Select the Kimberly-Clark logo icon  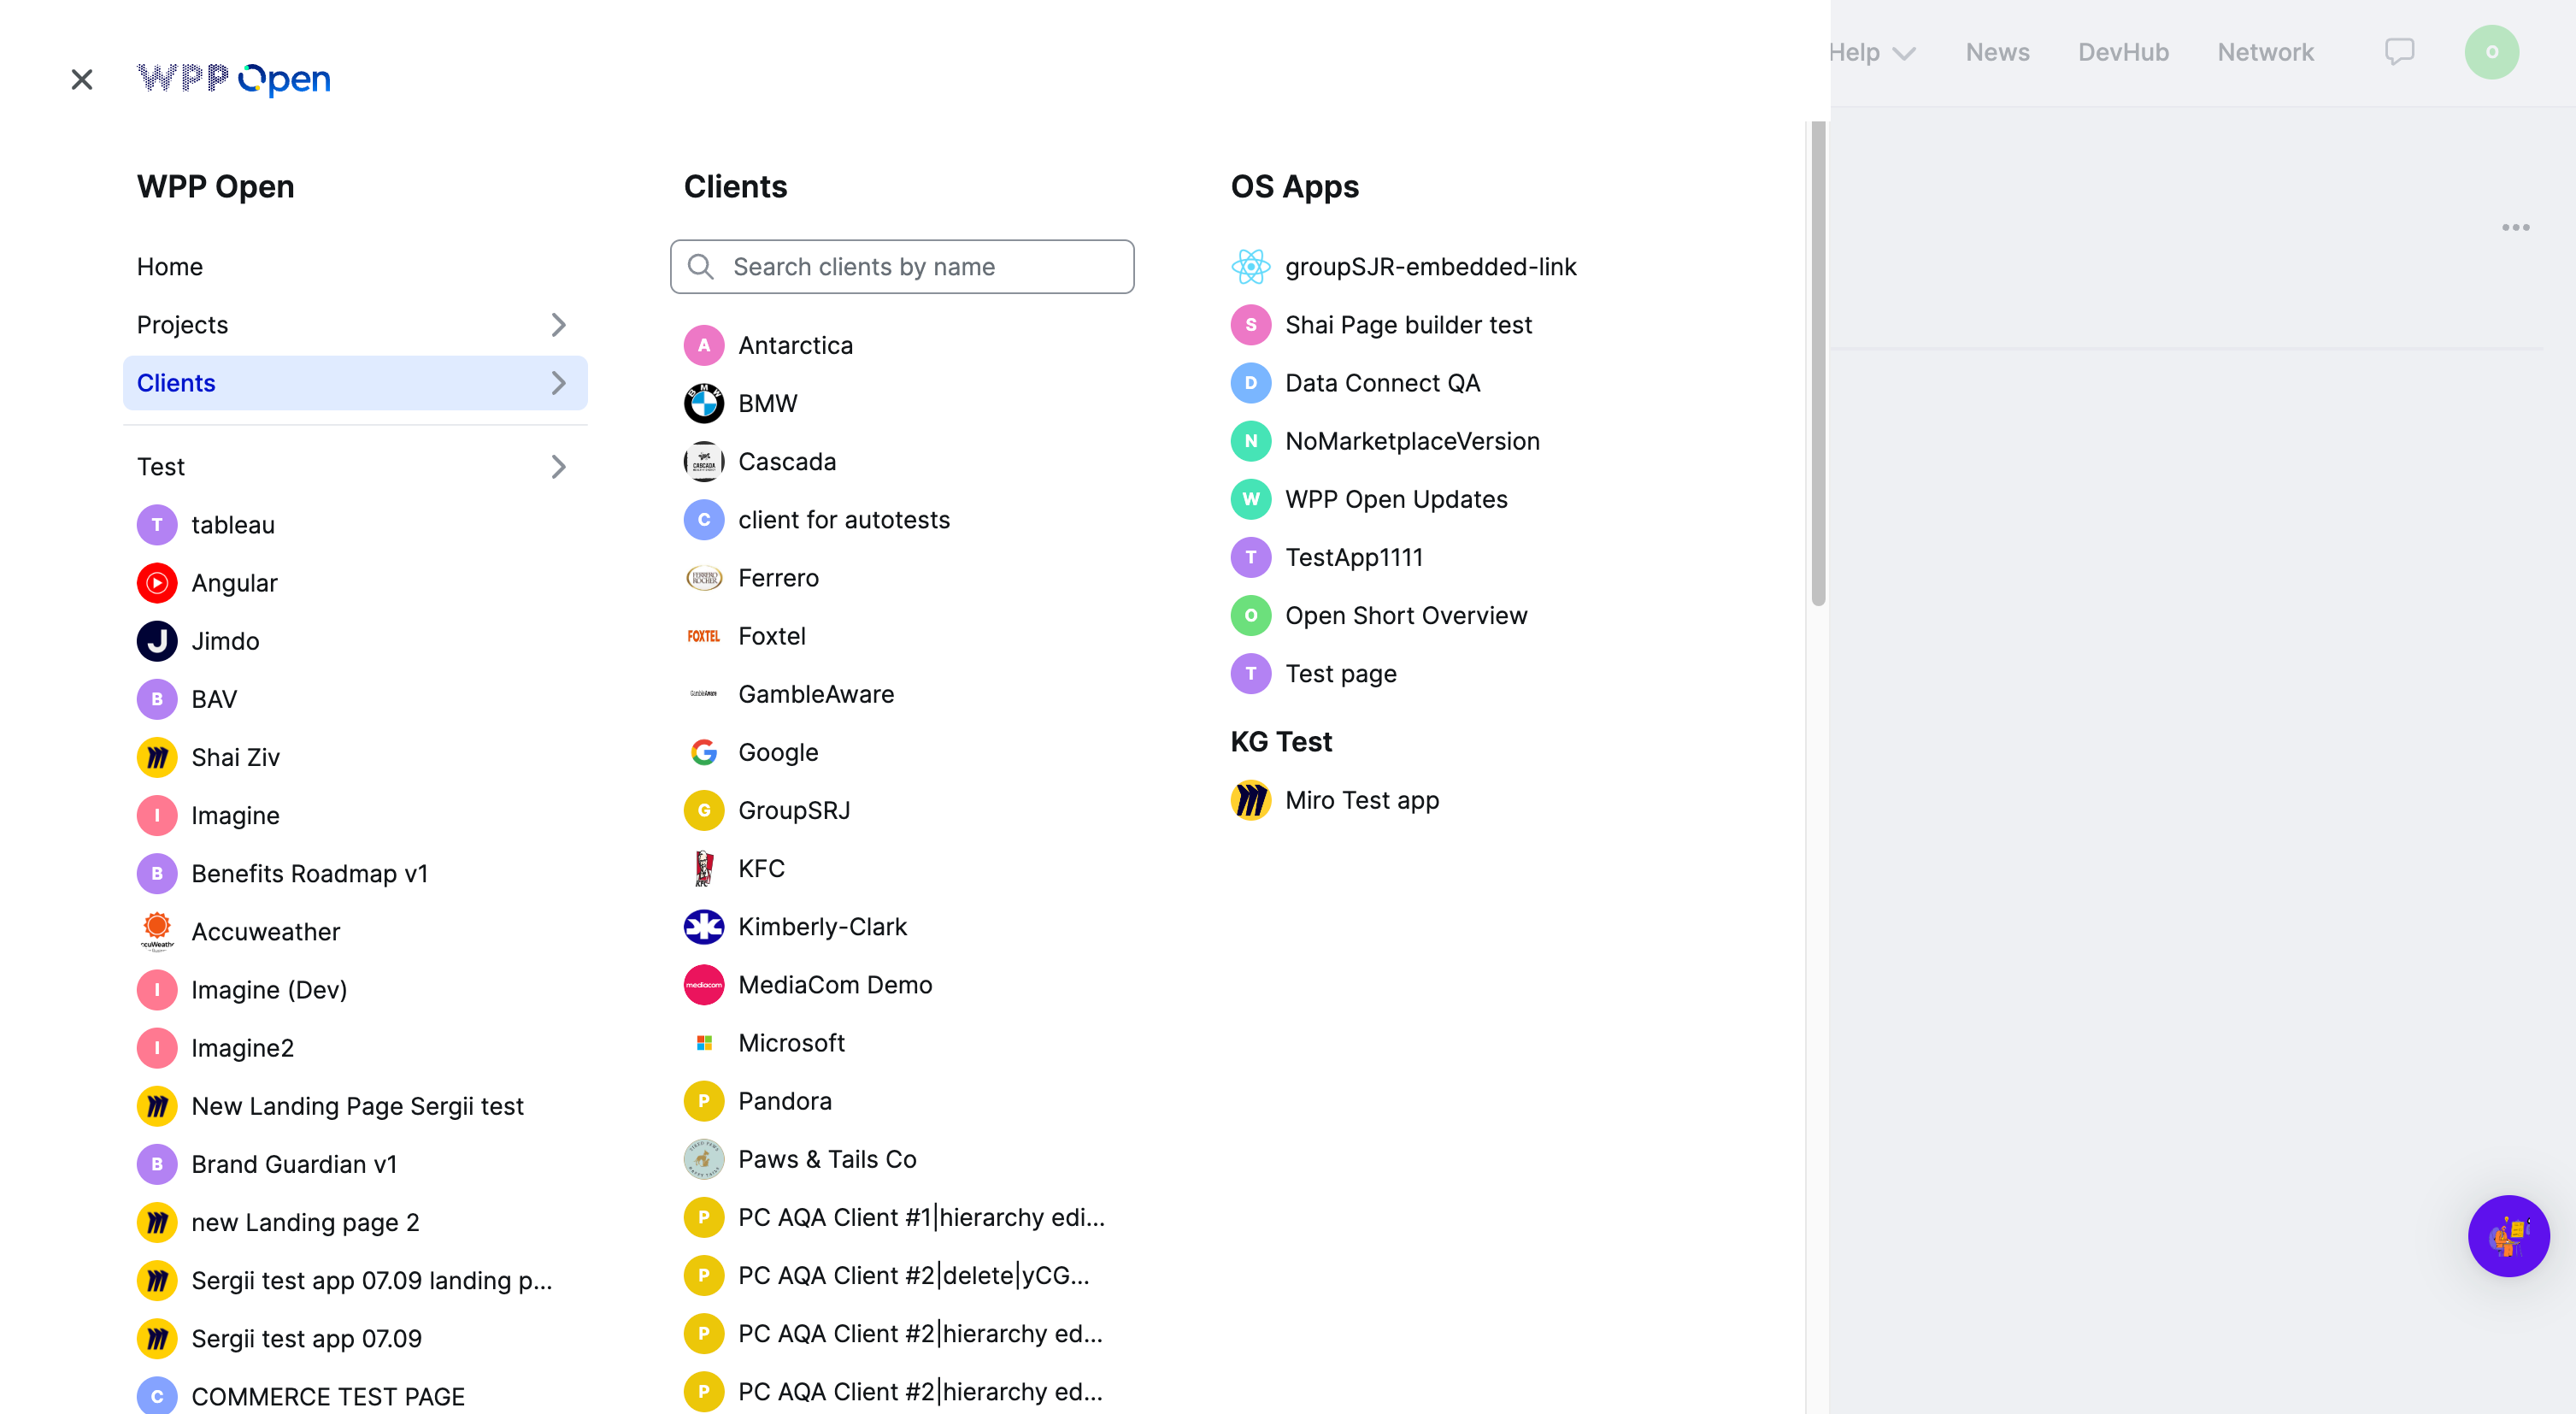pos(703,926)
